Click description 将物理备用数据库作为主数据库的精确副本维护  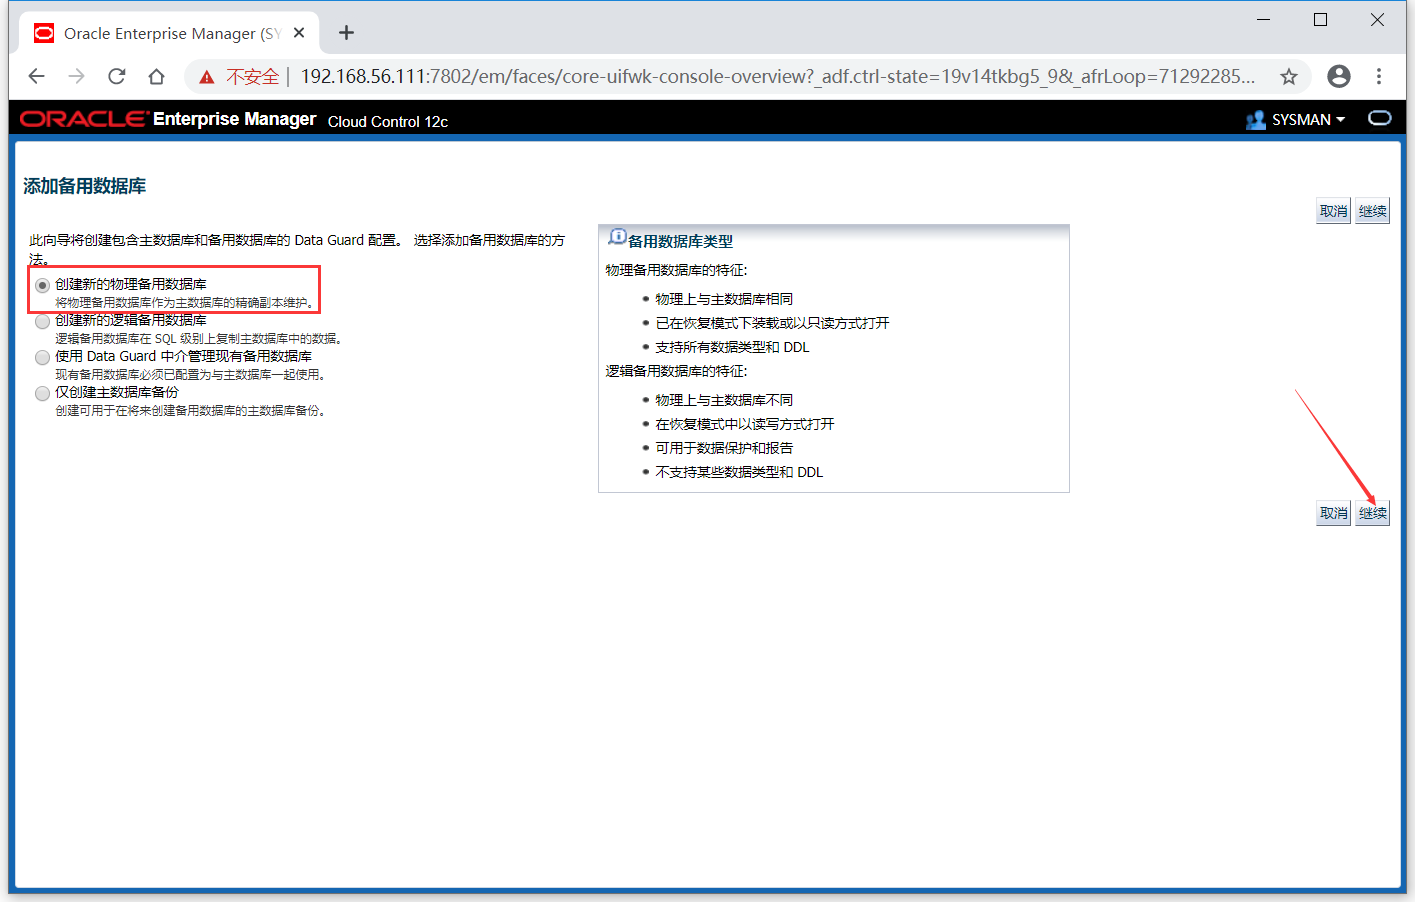[186, 302]
